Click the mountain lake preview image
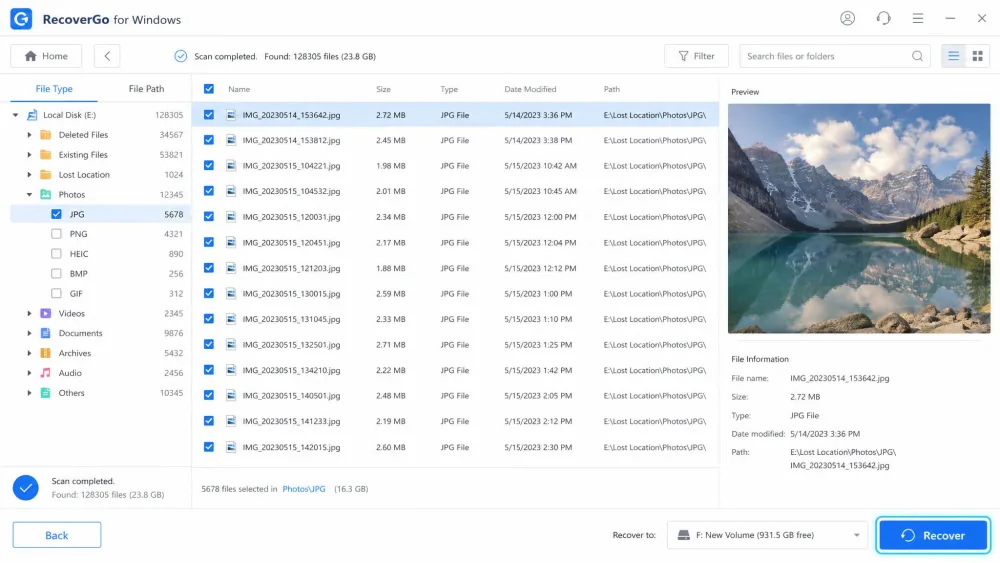Image resolution: width=1000 pixels, height=563 pixels. coord(859,218)
